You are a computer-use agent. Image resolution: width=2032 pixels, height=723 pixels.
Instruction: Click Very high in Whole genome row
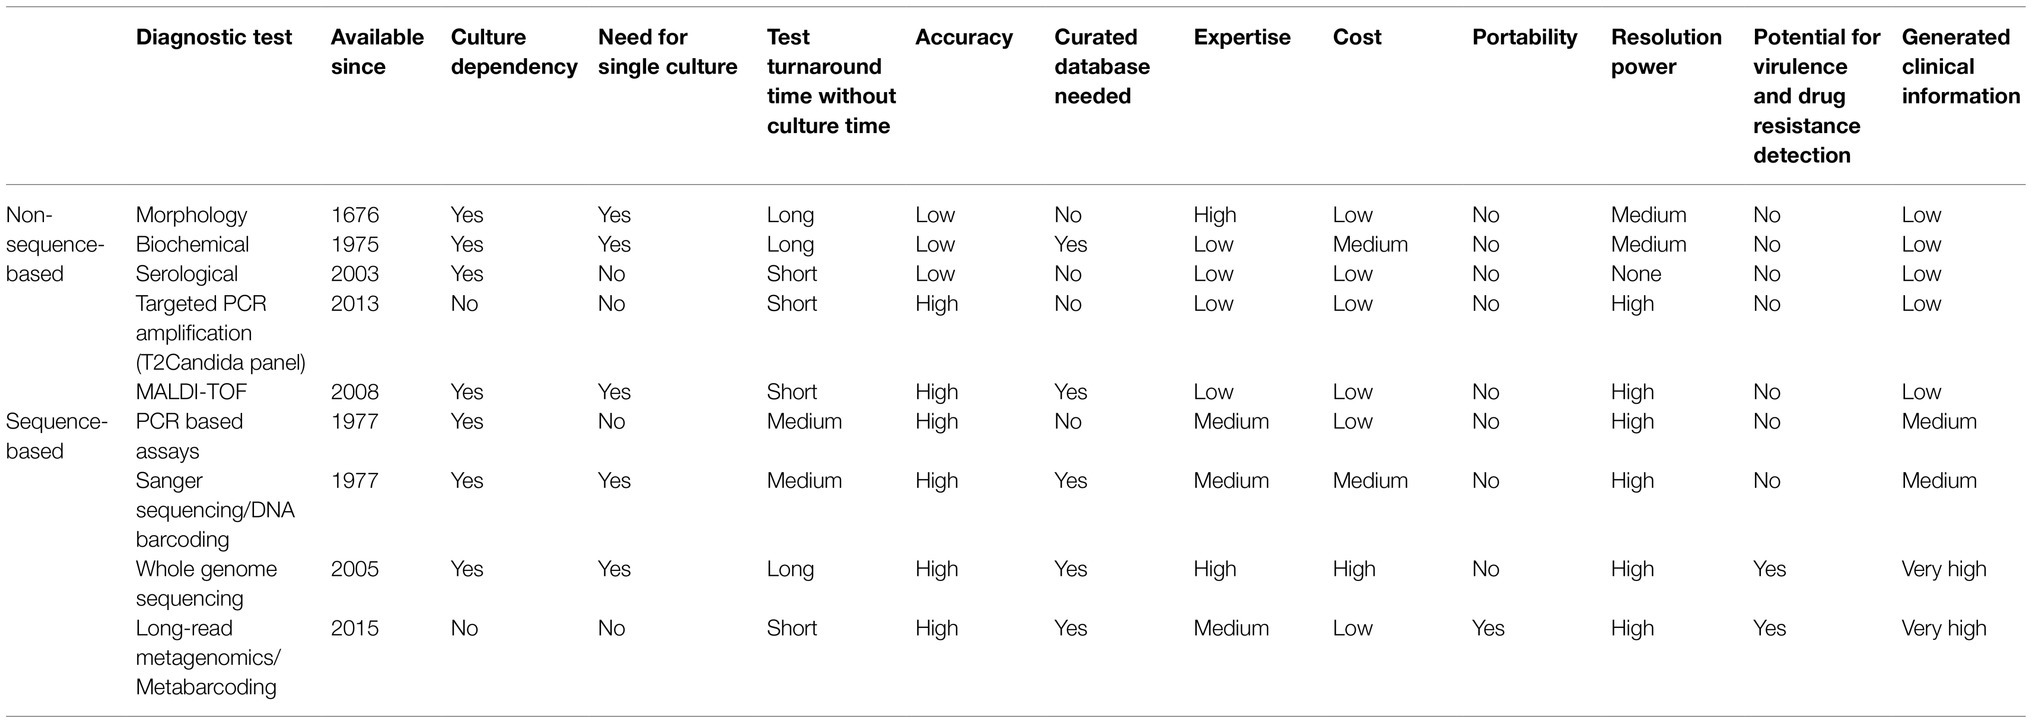1944,569
